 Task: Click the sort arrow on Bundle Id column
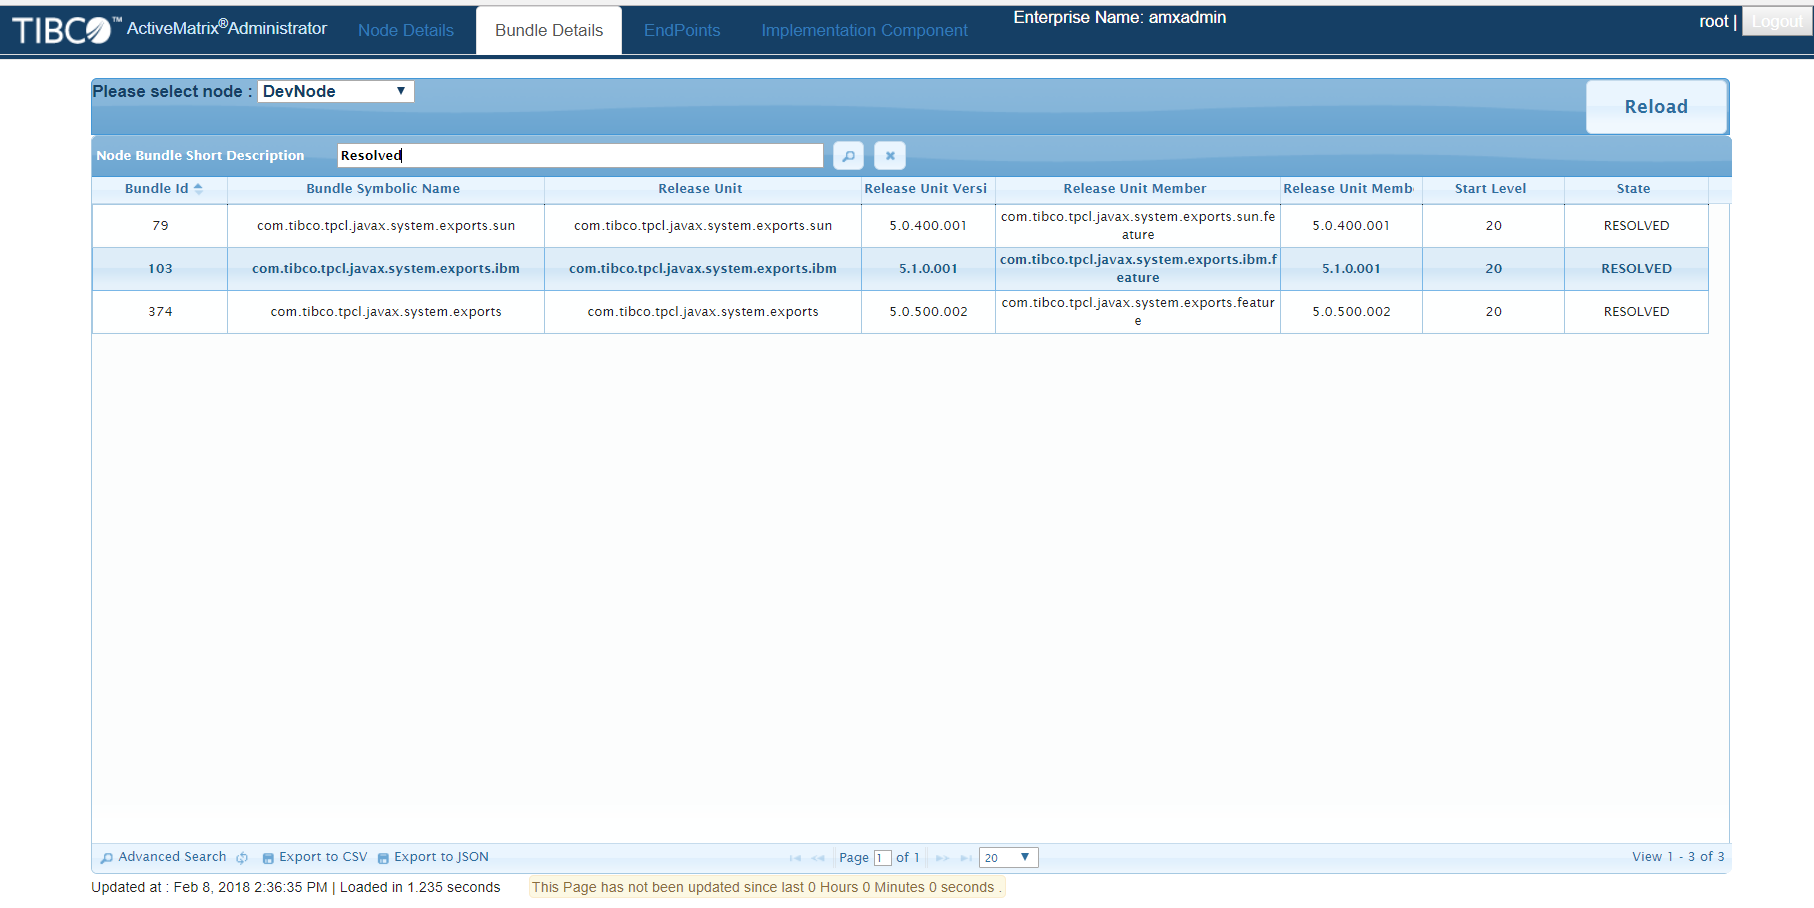(198, 189)
